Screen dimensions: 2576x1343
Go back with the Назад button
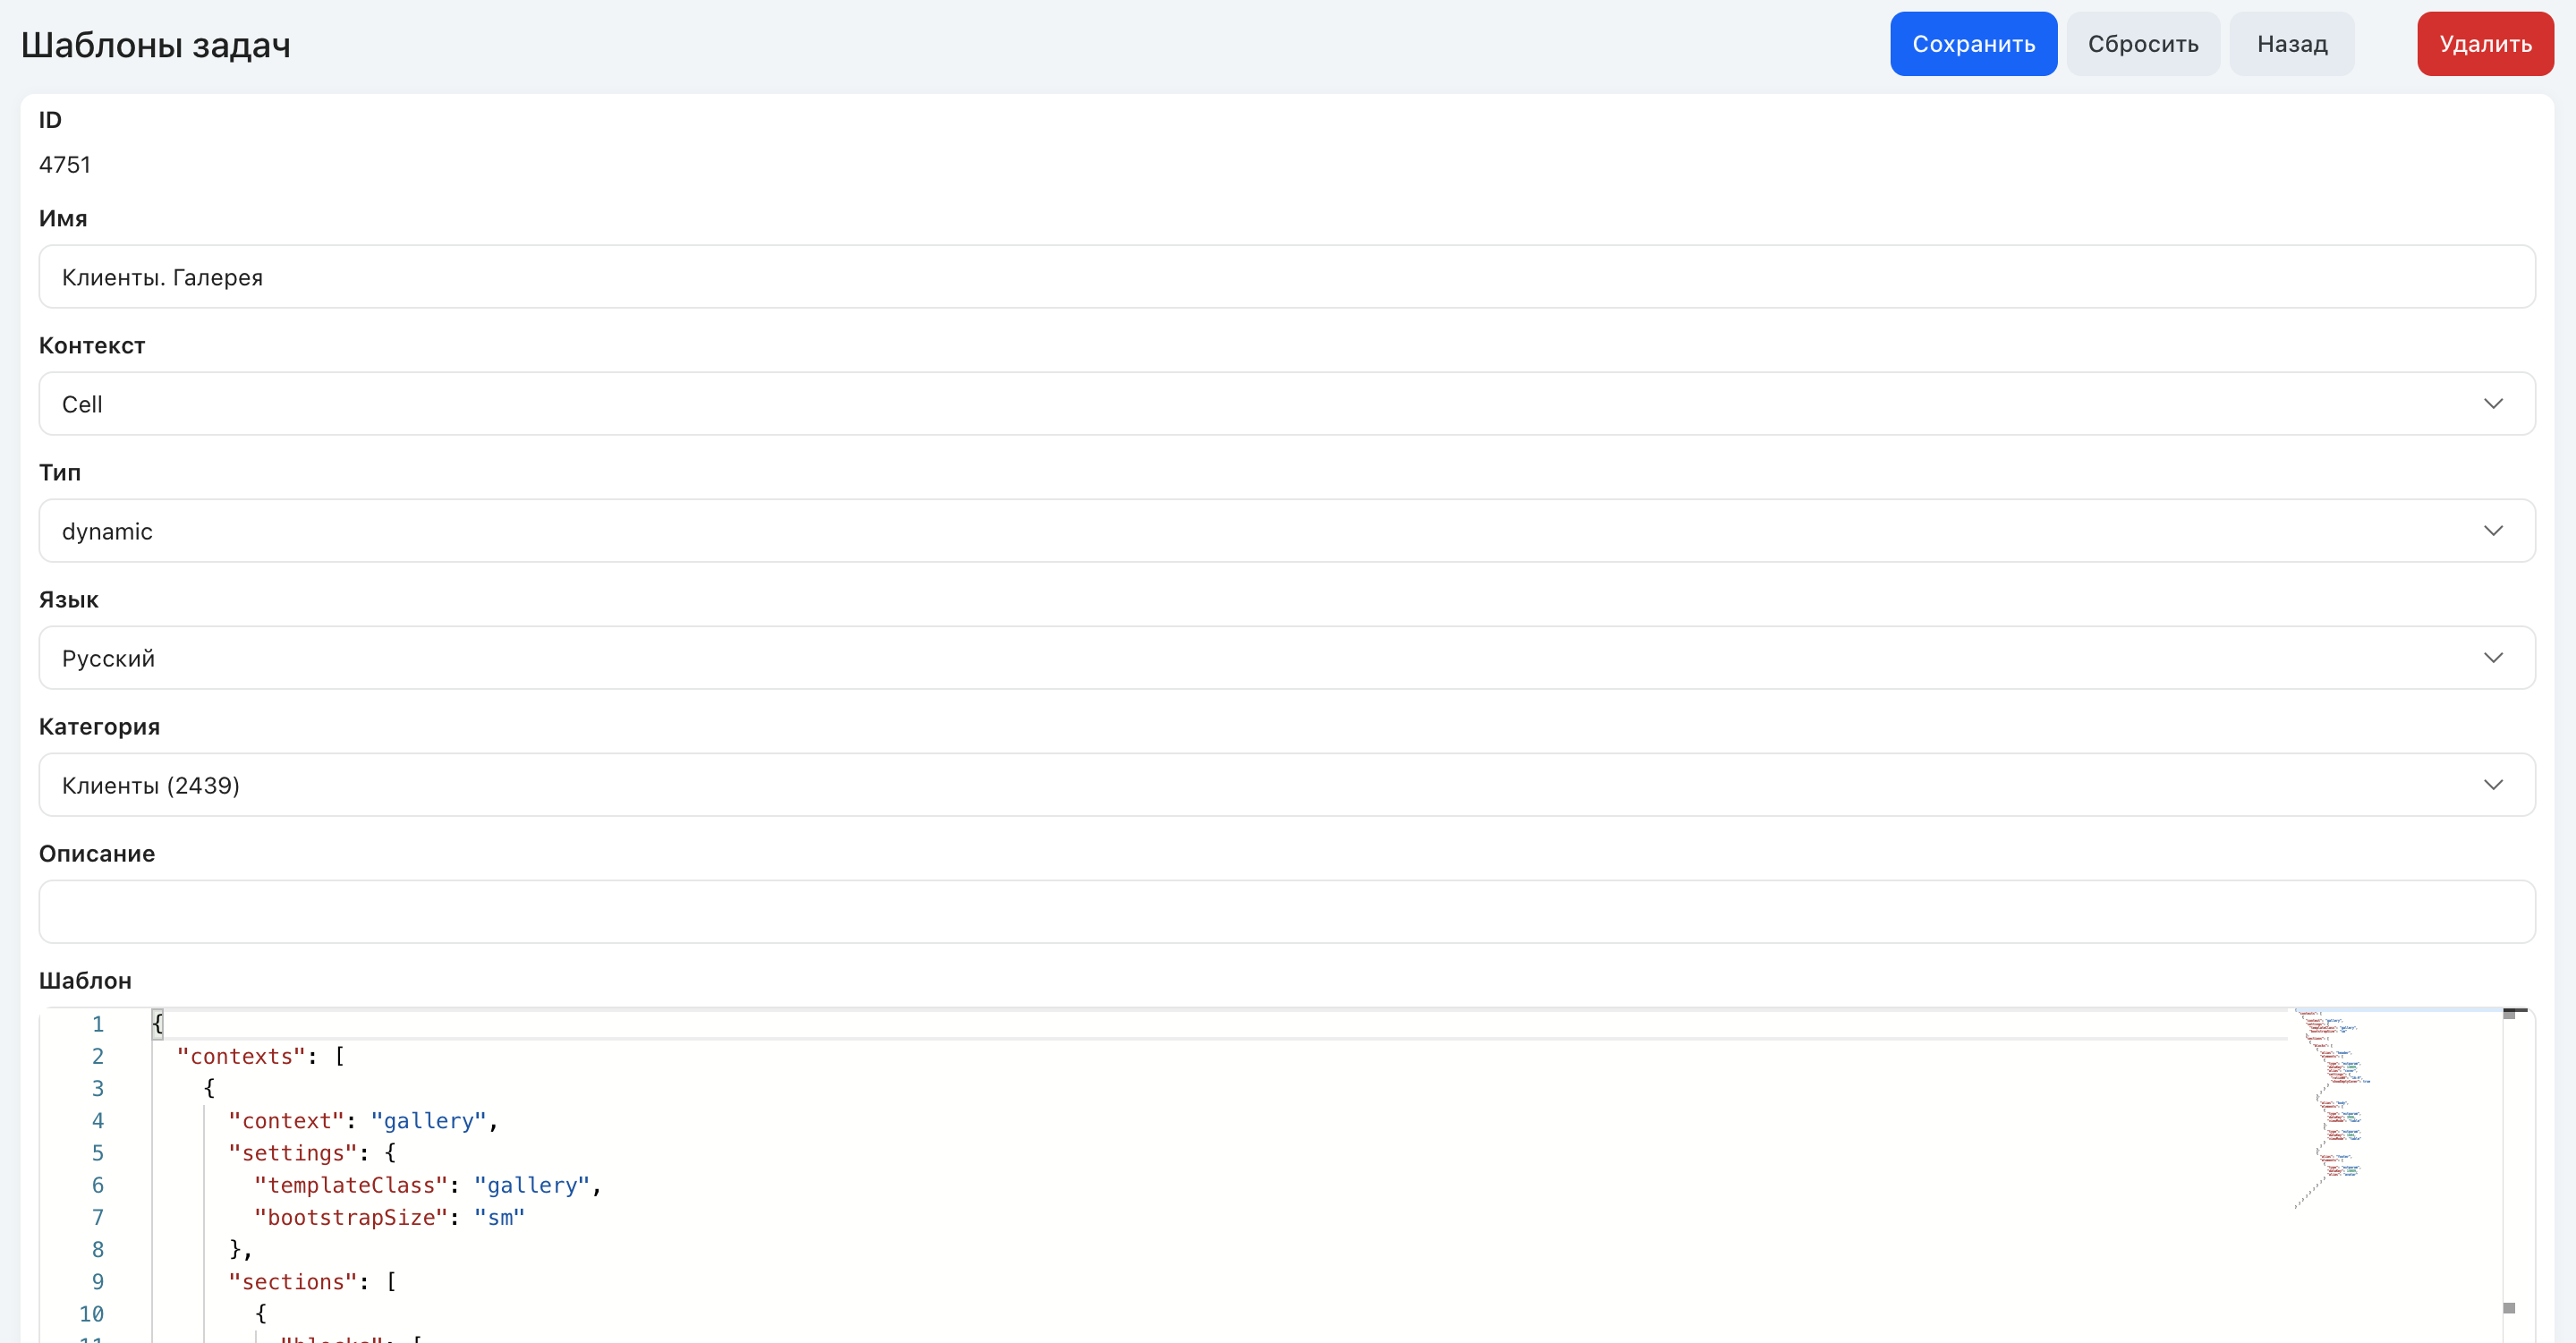[x=2292, y=44]
